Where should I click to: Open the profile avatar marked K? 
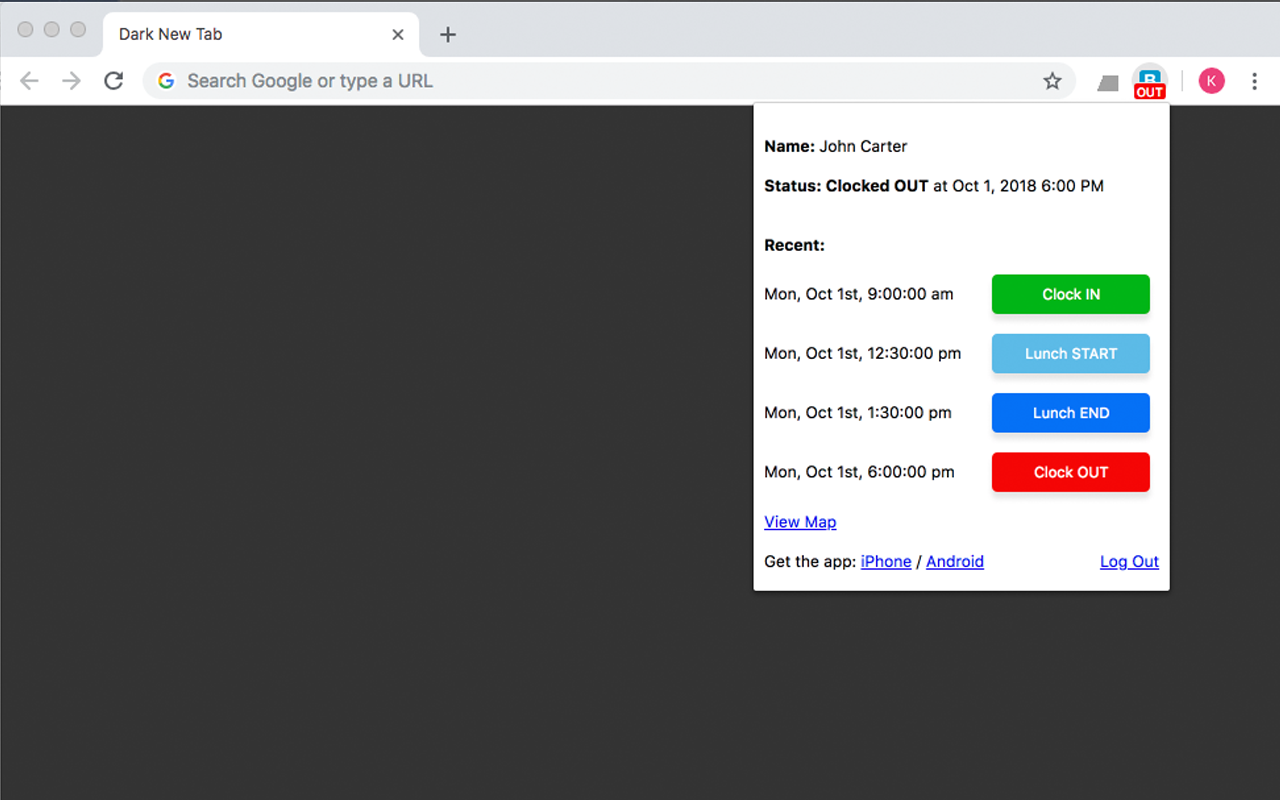click(x=1211, y=80)
